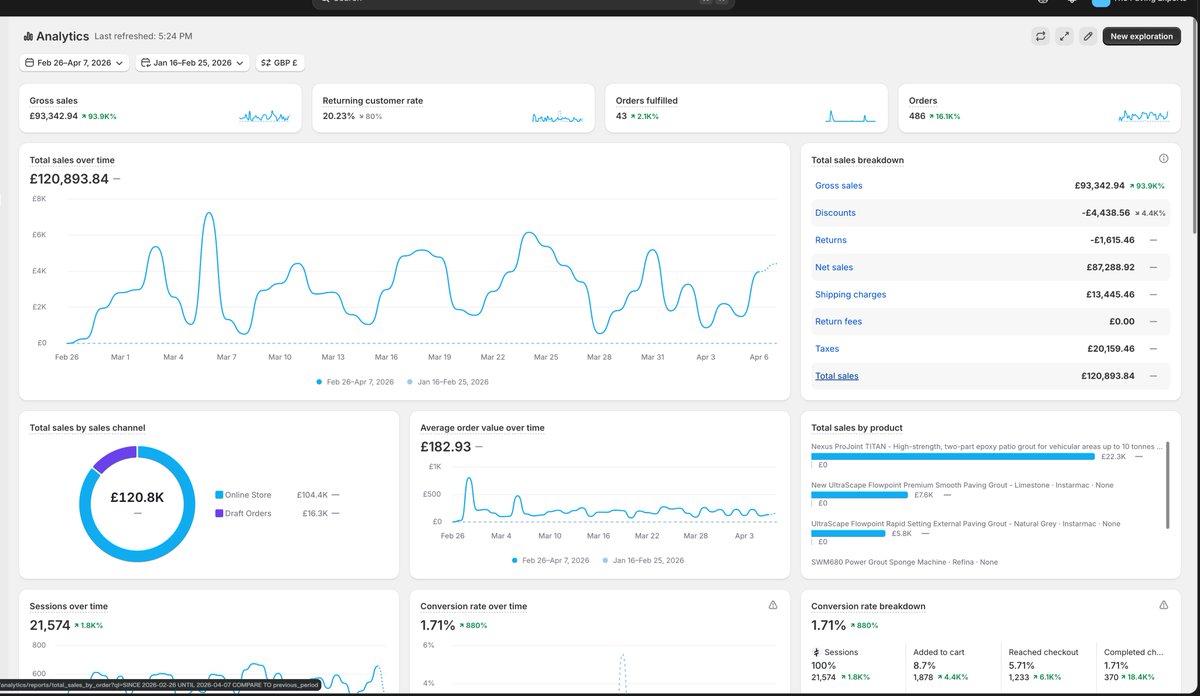Open the Gross sales card
1200x696 pixels.
(x=160, y=109)
